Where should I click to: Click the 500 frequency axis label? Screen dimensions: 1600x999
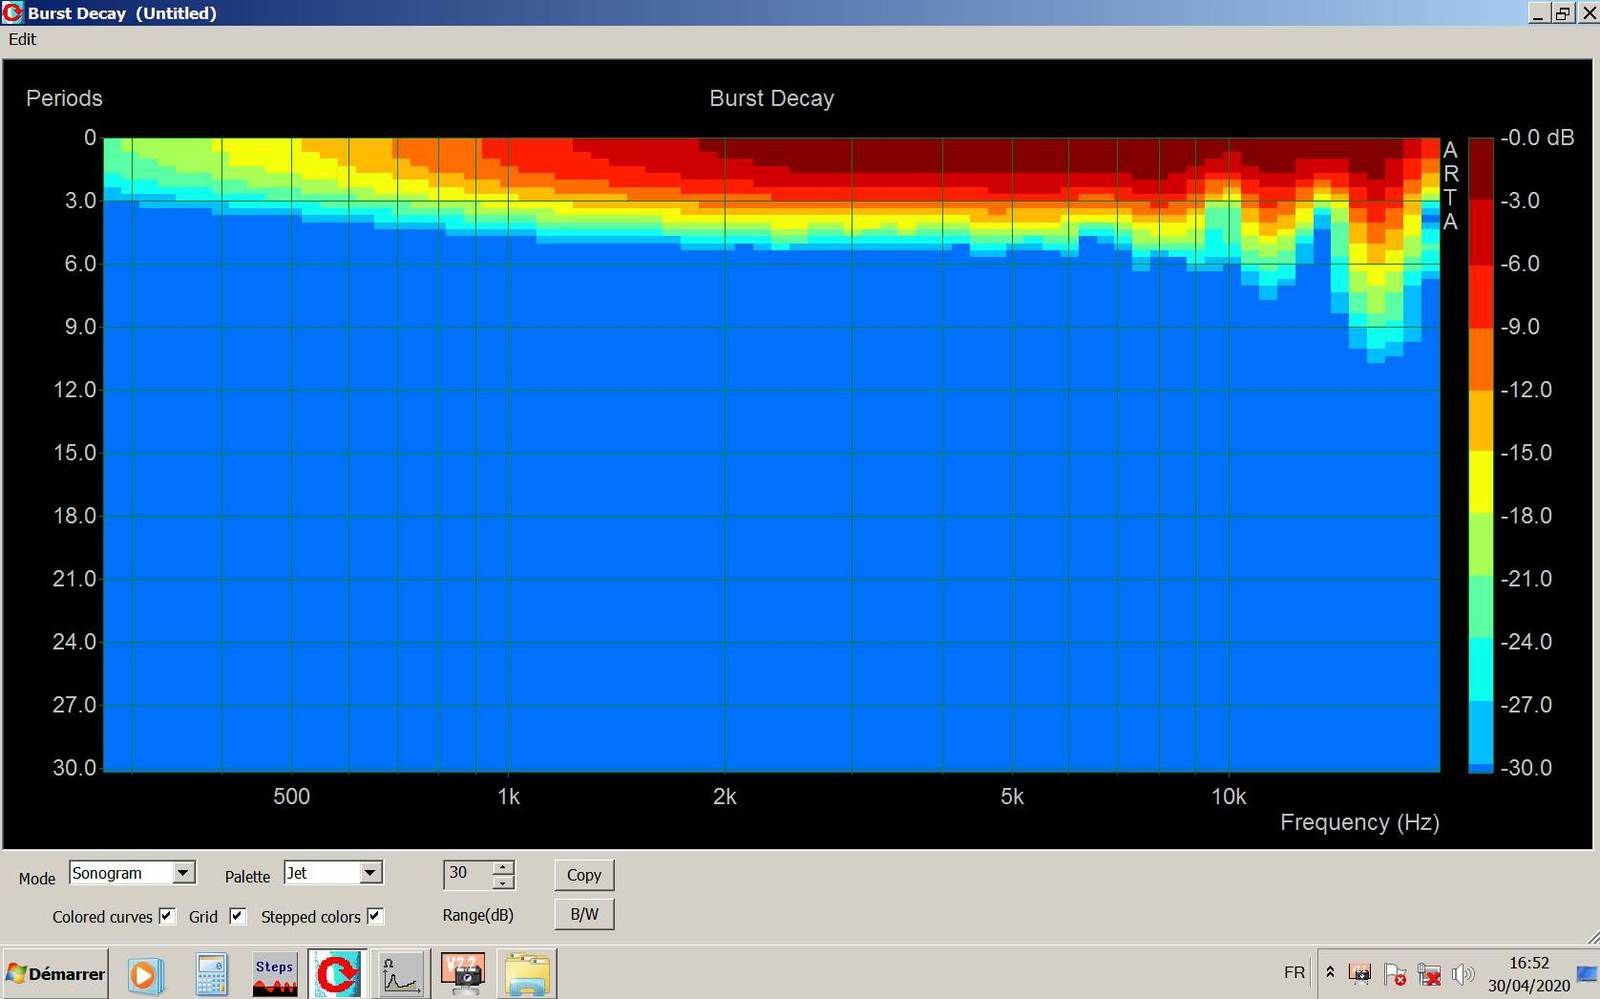[291, 797]
